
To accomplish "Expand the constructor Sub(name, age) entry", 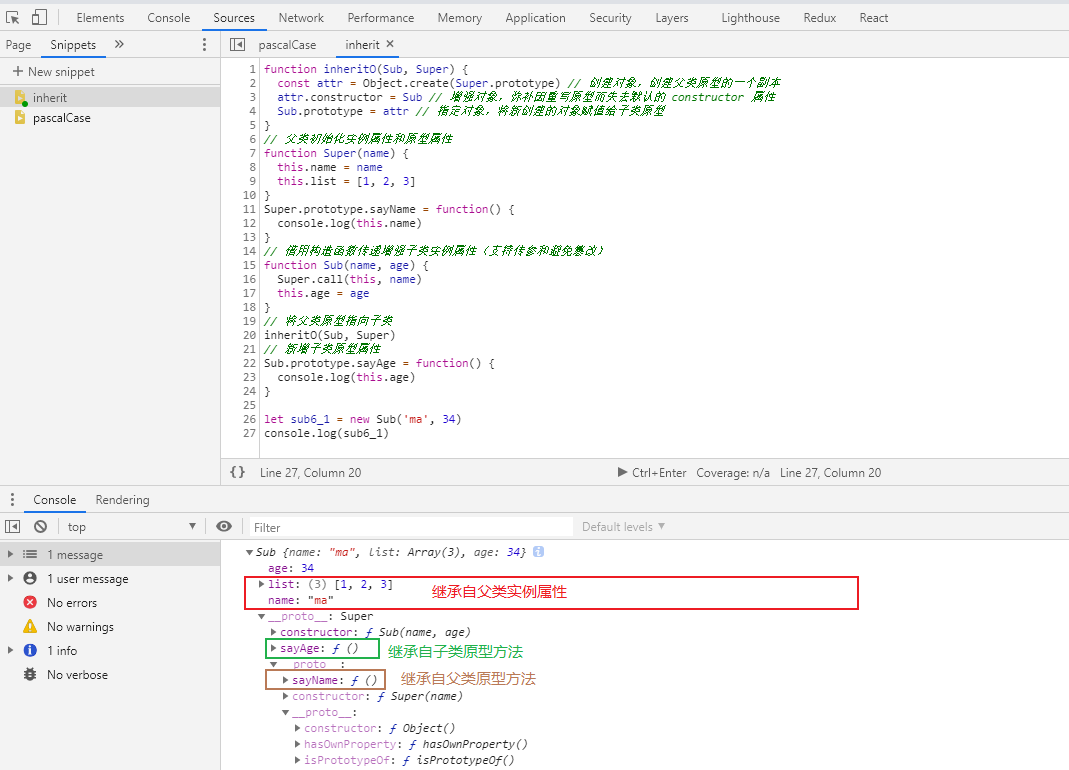I will click(x=273, y=632).
